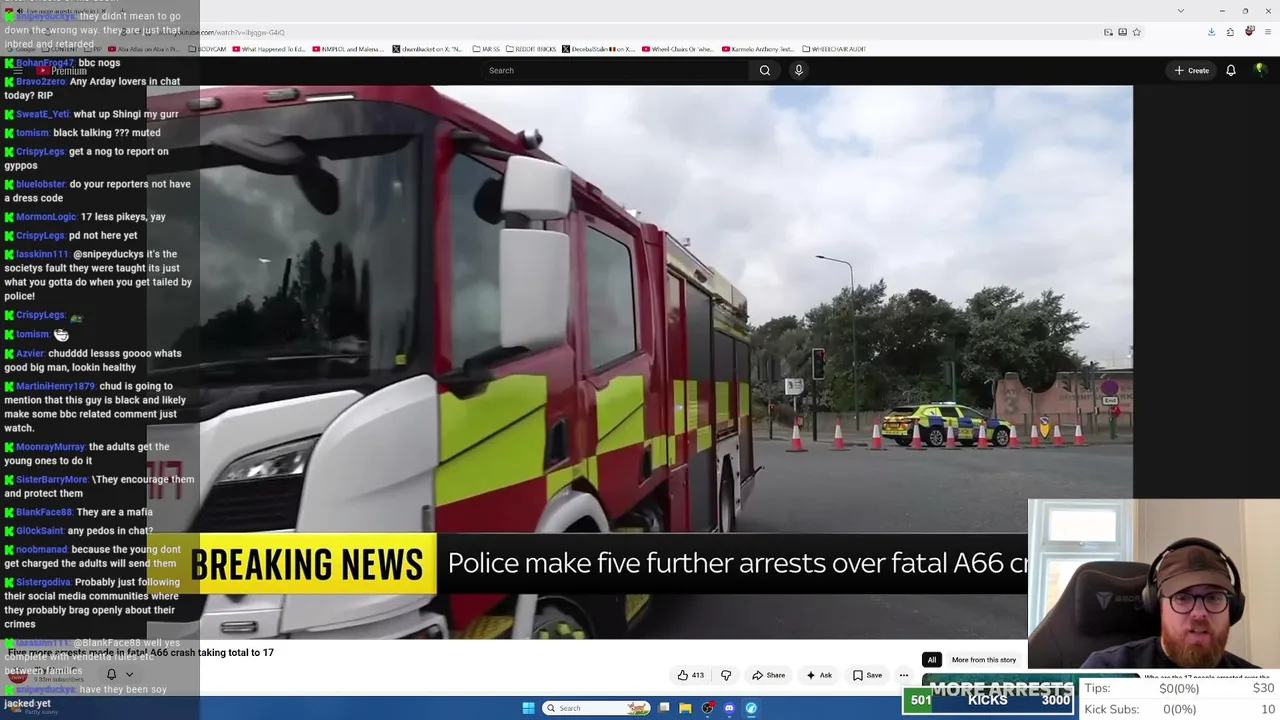Open more actions ellipsis under video
Viewport: 1280px width, 720px height.
click(x=904, y=675)
